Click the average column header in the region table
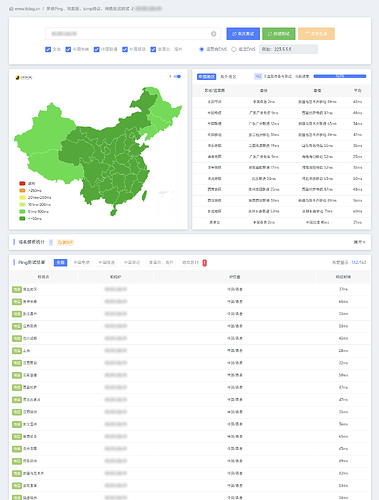Viewport: 379px width, 500px height. coord(357,90)
